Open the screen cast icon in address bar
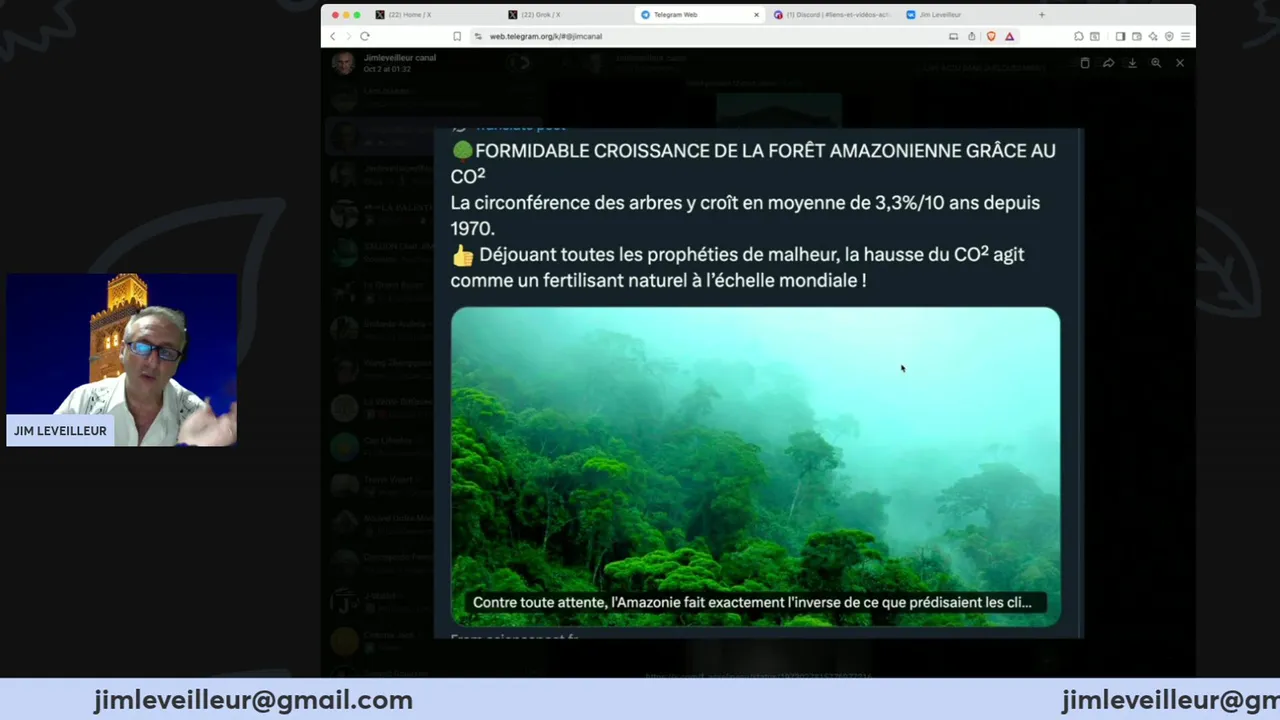 (953, 36)
